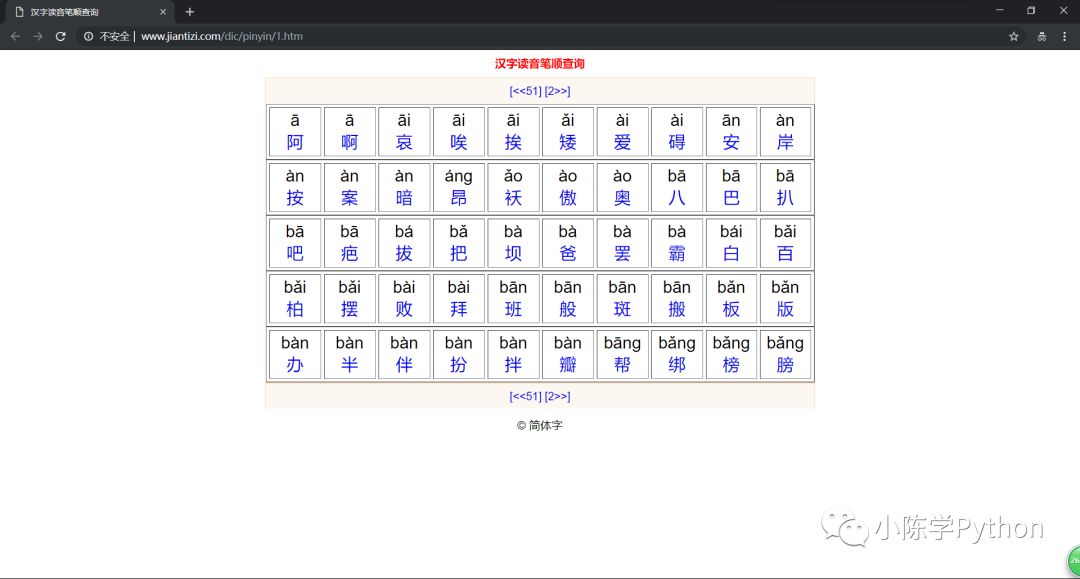The width and height of the screenshot is (1080, 579).
Task: Open character 板 link
Action: [x=731, y=310]
